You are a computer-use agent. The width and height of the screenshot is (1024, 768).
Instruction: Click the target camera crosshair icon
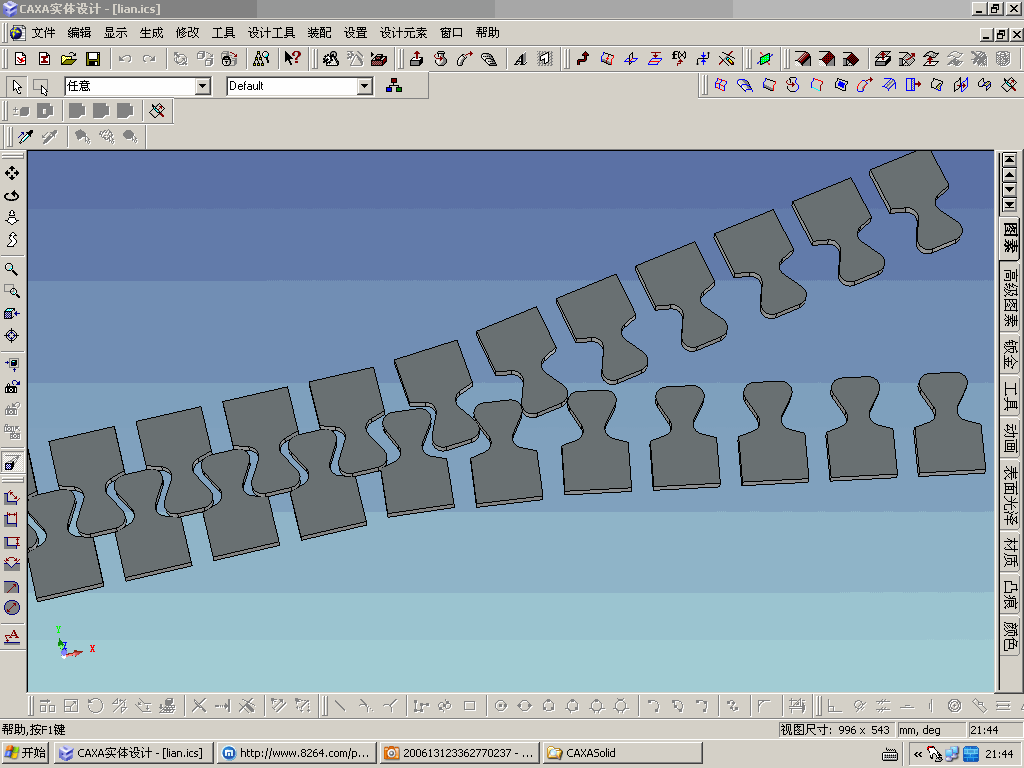click(12, 336)
